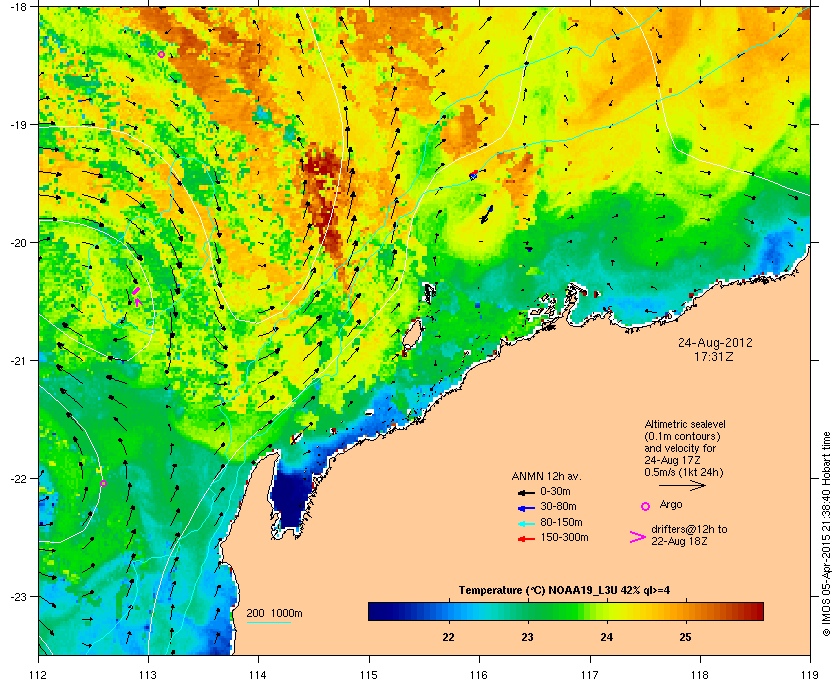Click the cyan 200 1000m isobath legend line
840x680 pixels.
(x=269, y=622)
